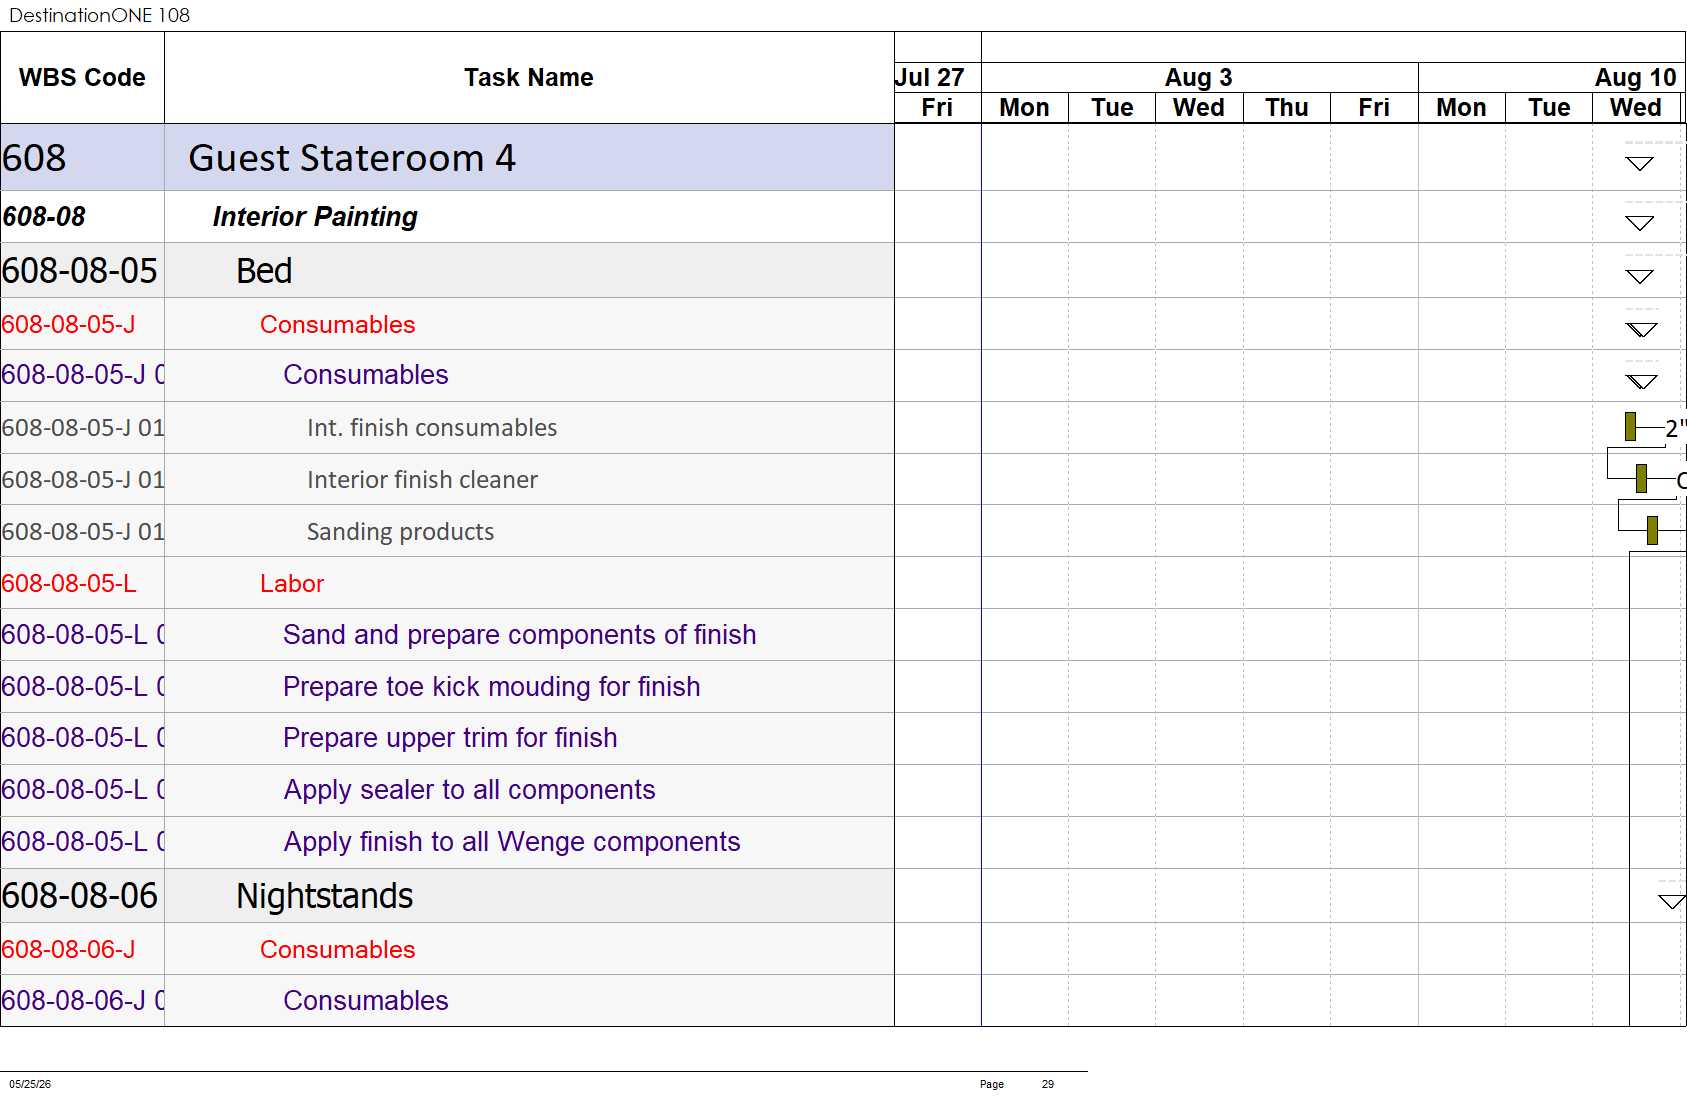Click the WBS Code column header

pos(82,78)
